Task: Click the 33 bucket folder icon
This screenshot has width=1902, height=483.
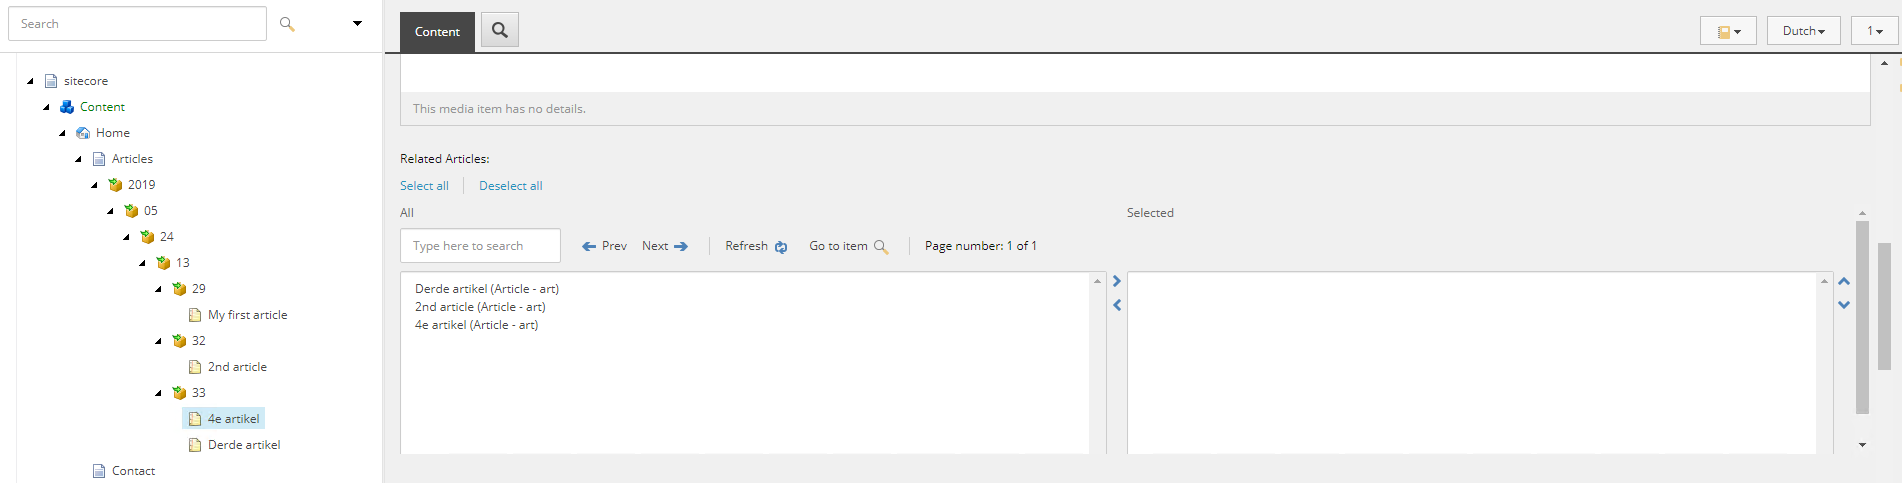Action: pos(179,393)
